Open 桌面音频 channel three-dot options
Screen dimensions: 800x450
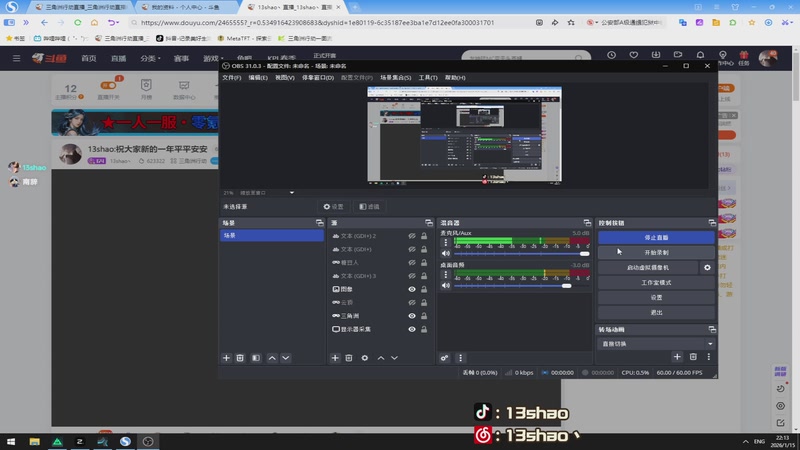pos(445,274)
